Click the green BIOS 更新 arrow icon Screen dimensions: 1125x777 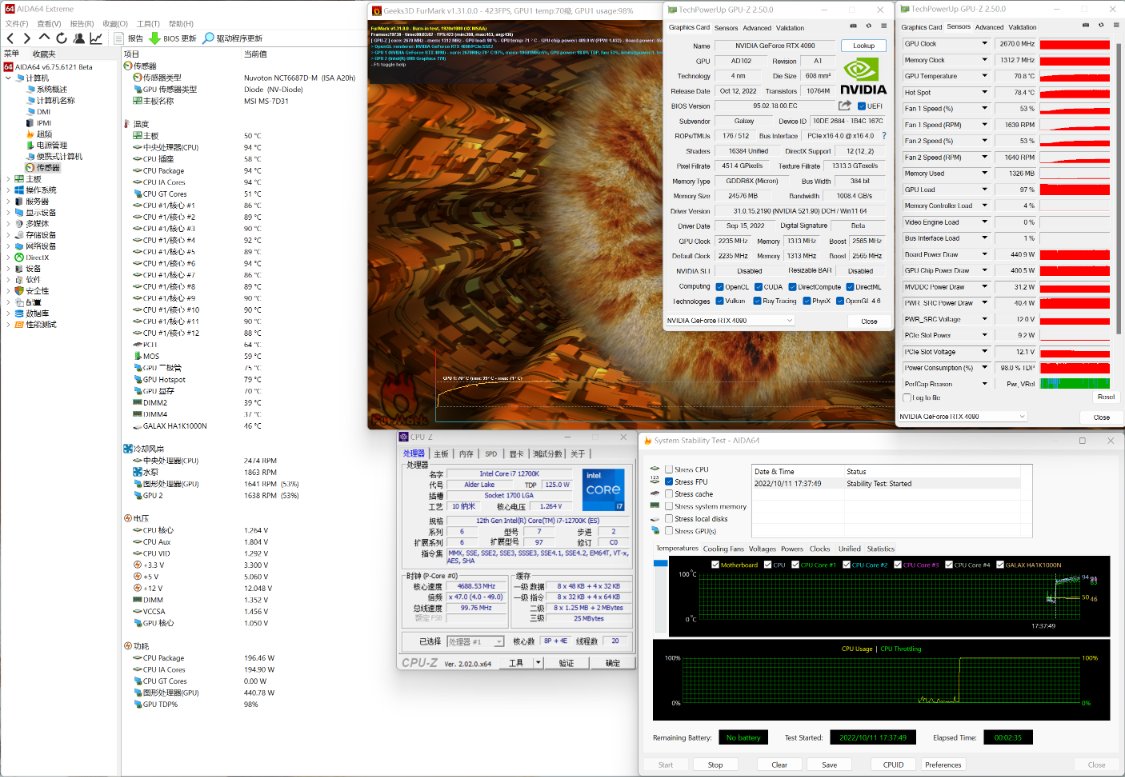coord(155,38)
